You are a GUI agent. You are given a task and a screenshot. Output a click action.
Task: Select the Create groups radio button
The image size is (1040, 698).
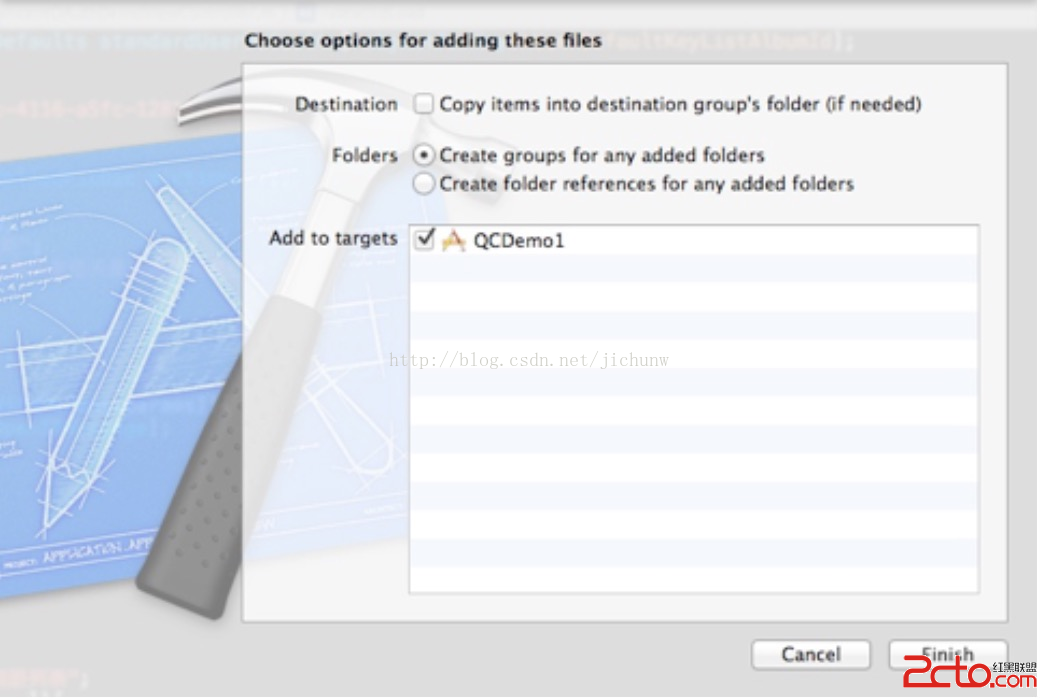(x=425, y=156)
